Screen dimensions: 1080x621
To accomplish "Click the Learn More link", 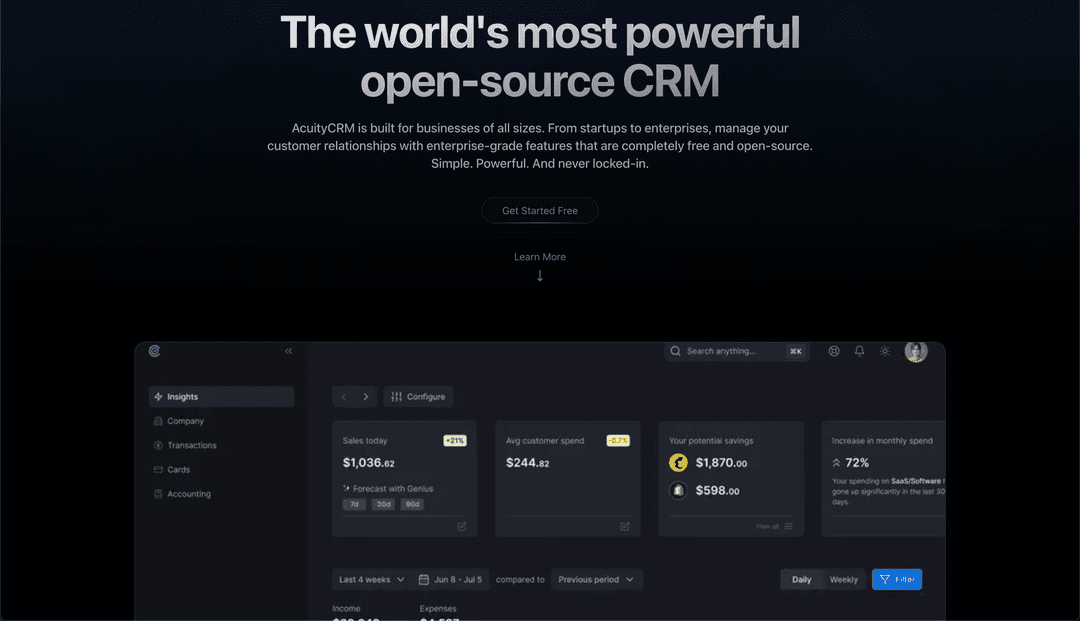I will (539, 257).
